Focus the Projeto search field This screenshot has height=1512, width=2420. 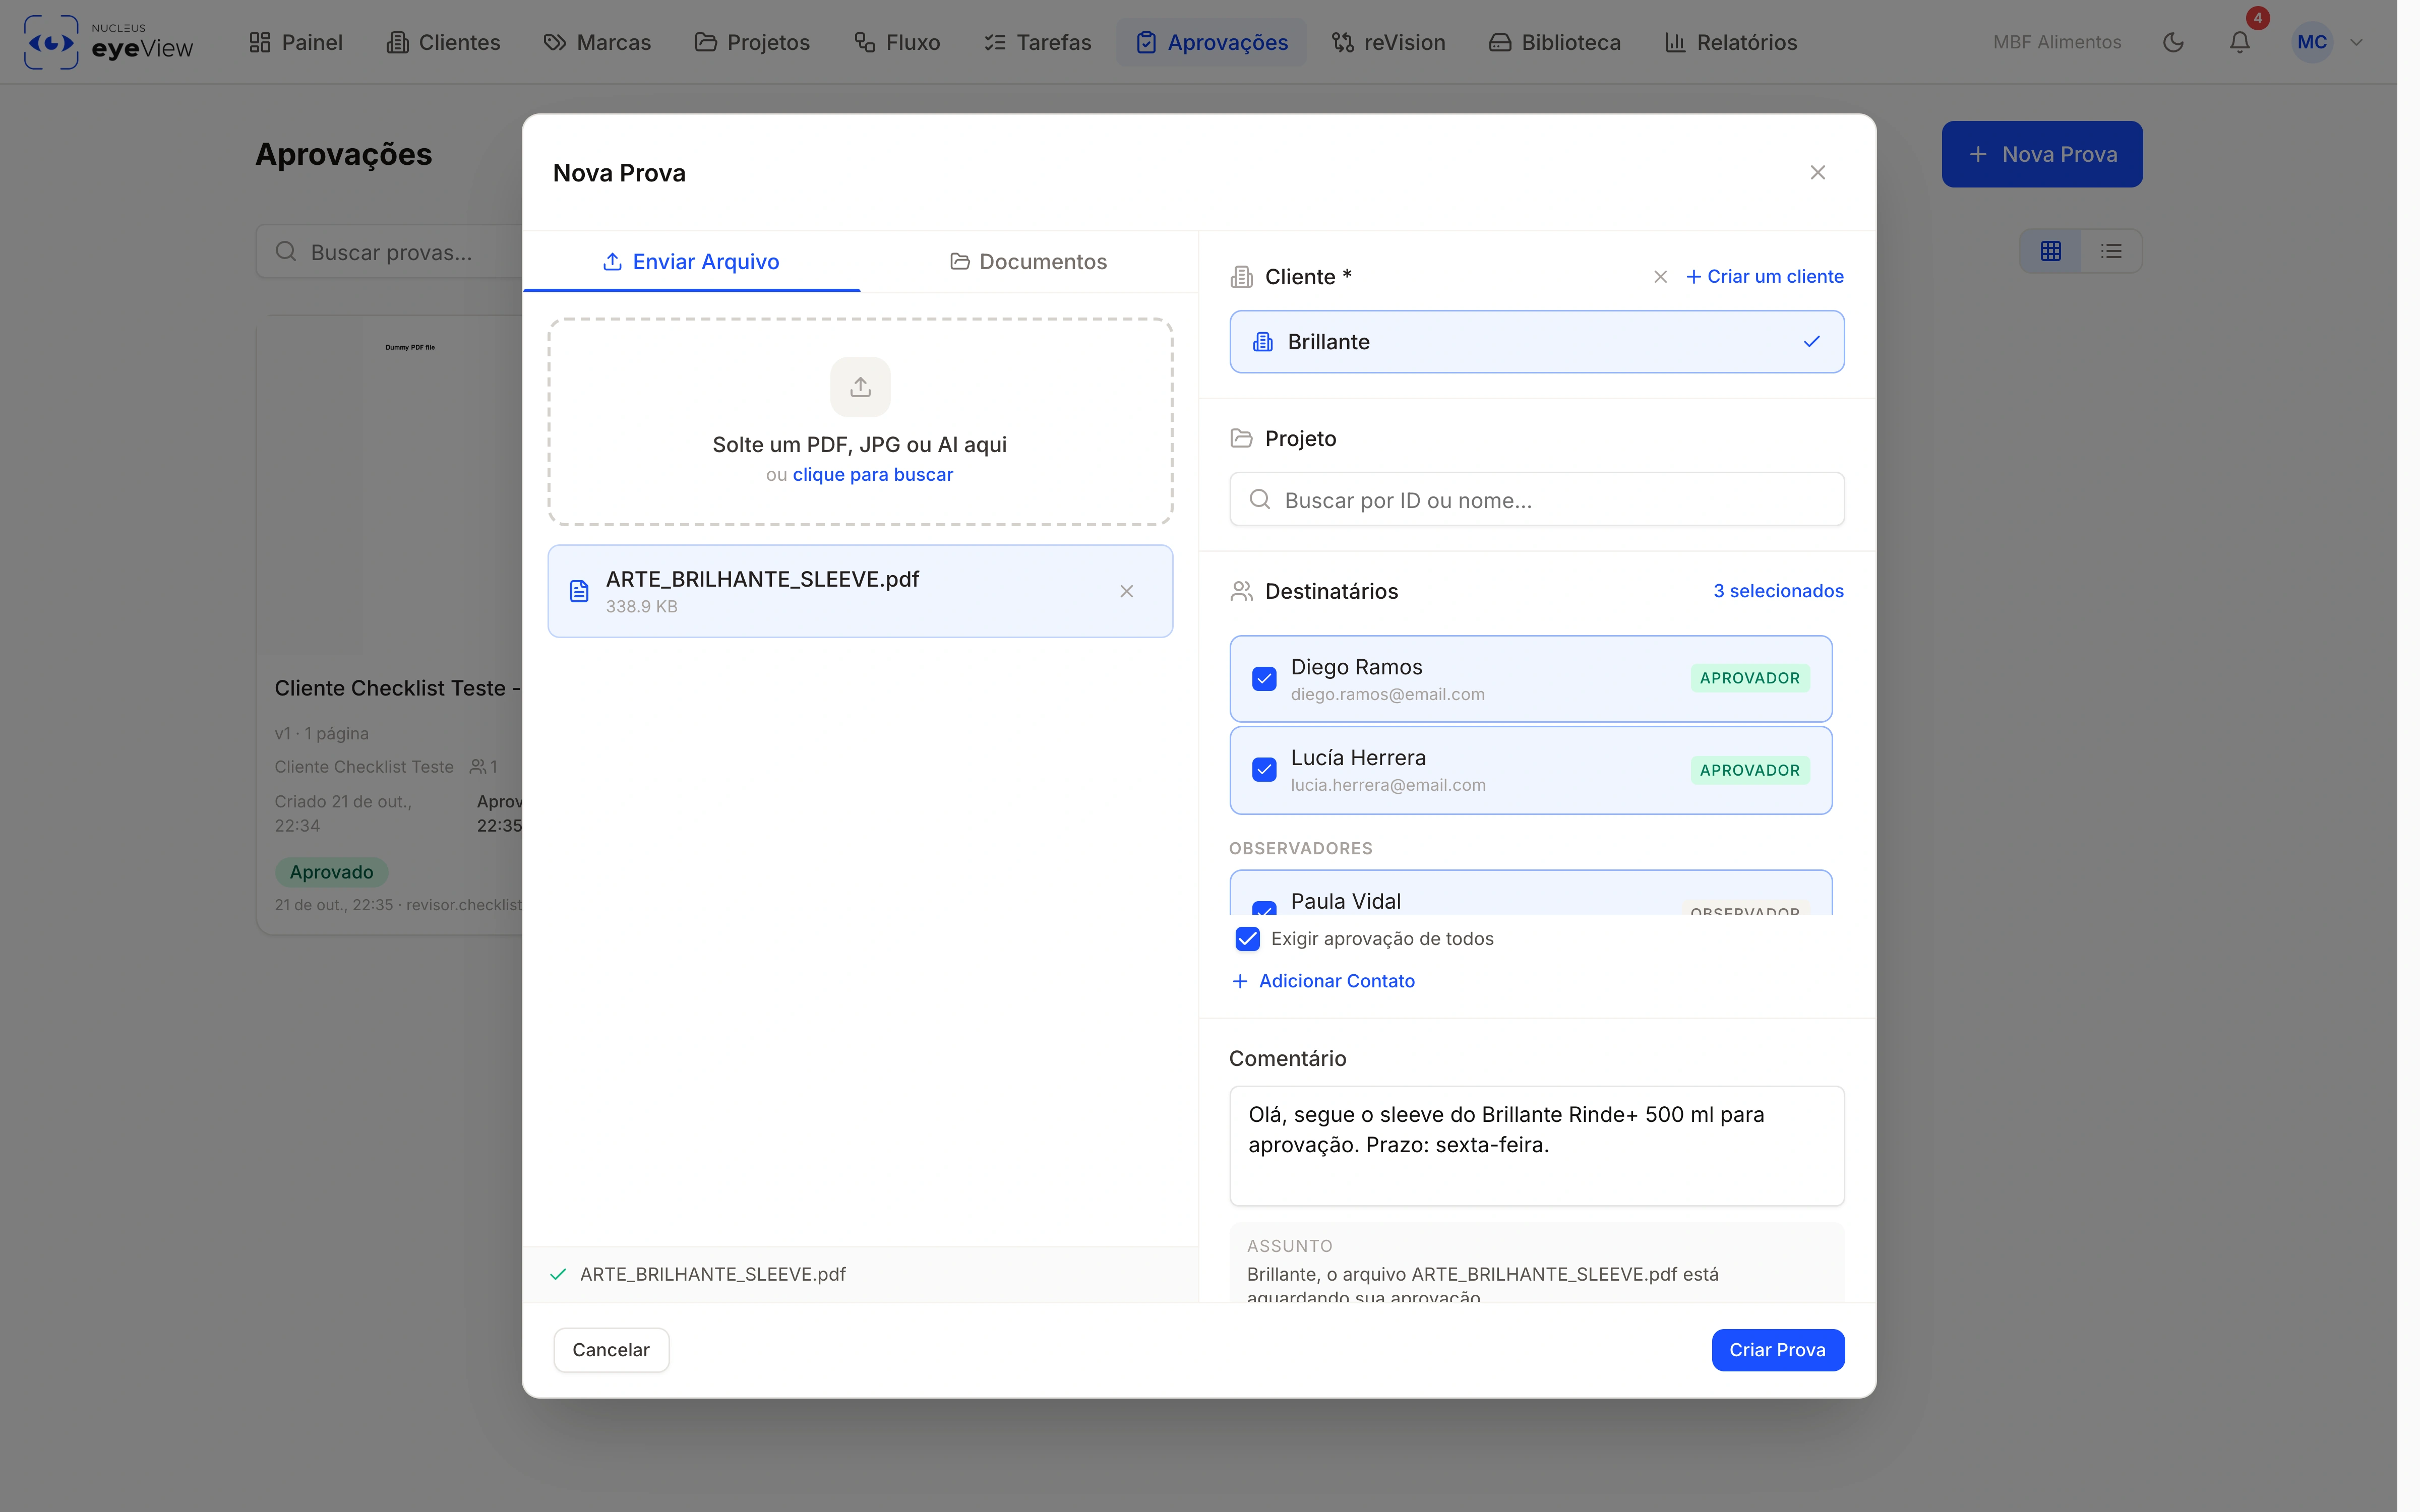[x=1536, y=500]
